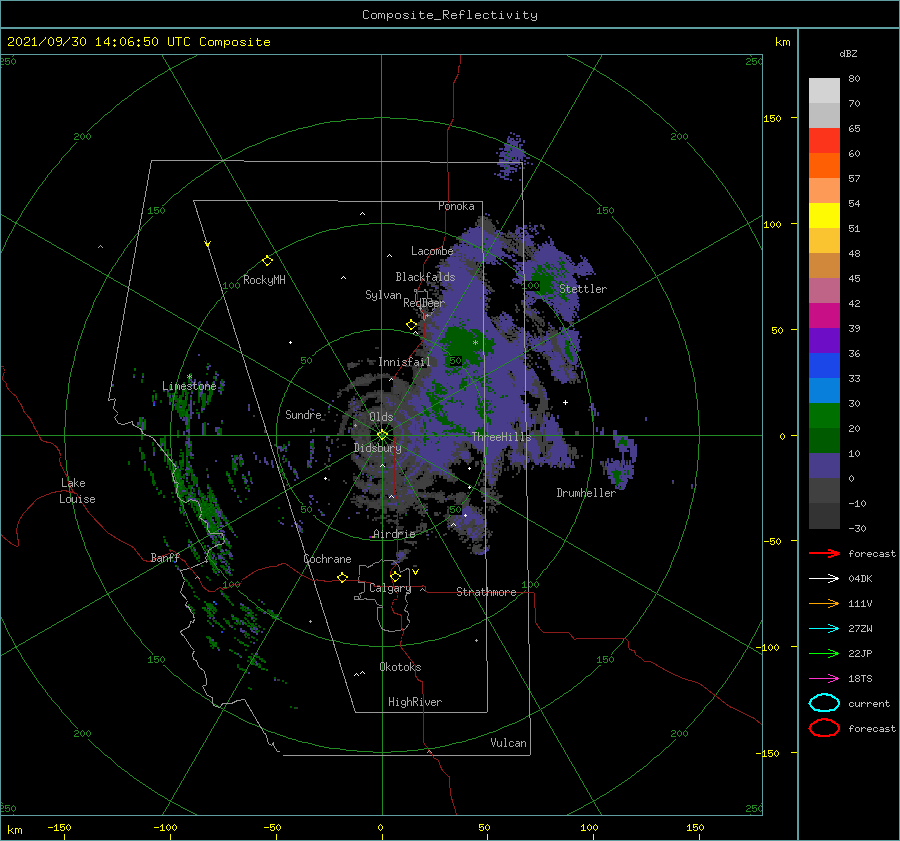Select the red 60-65 dBZ swatch
This screenshot has height=841, width=900.
pos(824,141)
